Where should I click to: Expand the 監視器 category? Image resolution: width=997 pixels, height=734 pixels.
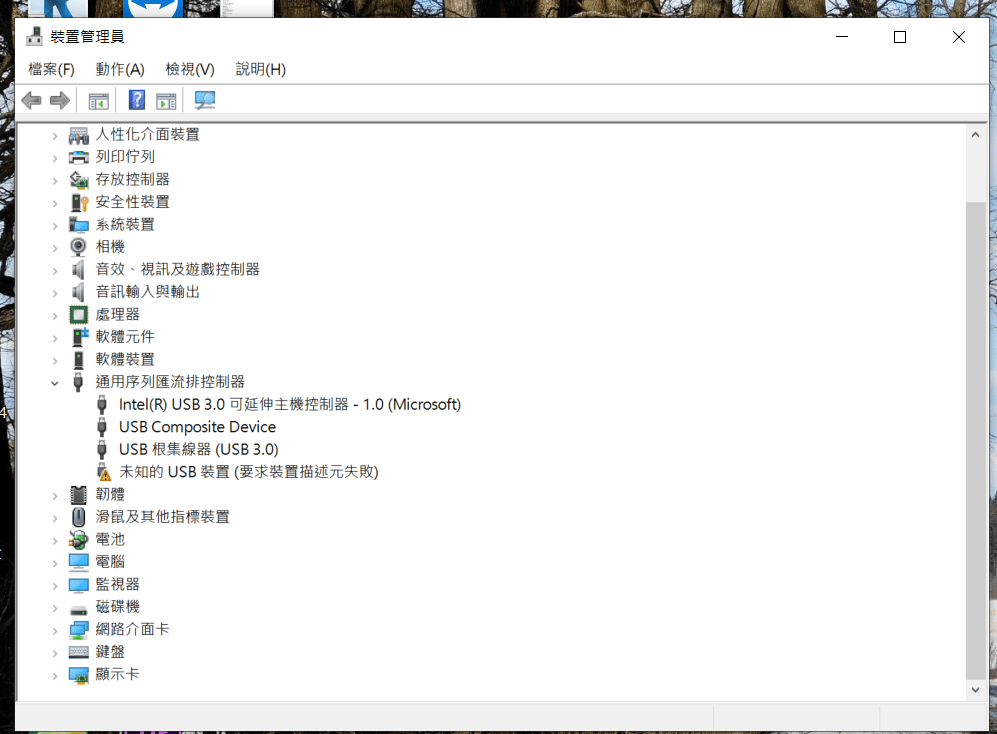[55, 586]
